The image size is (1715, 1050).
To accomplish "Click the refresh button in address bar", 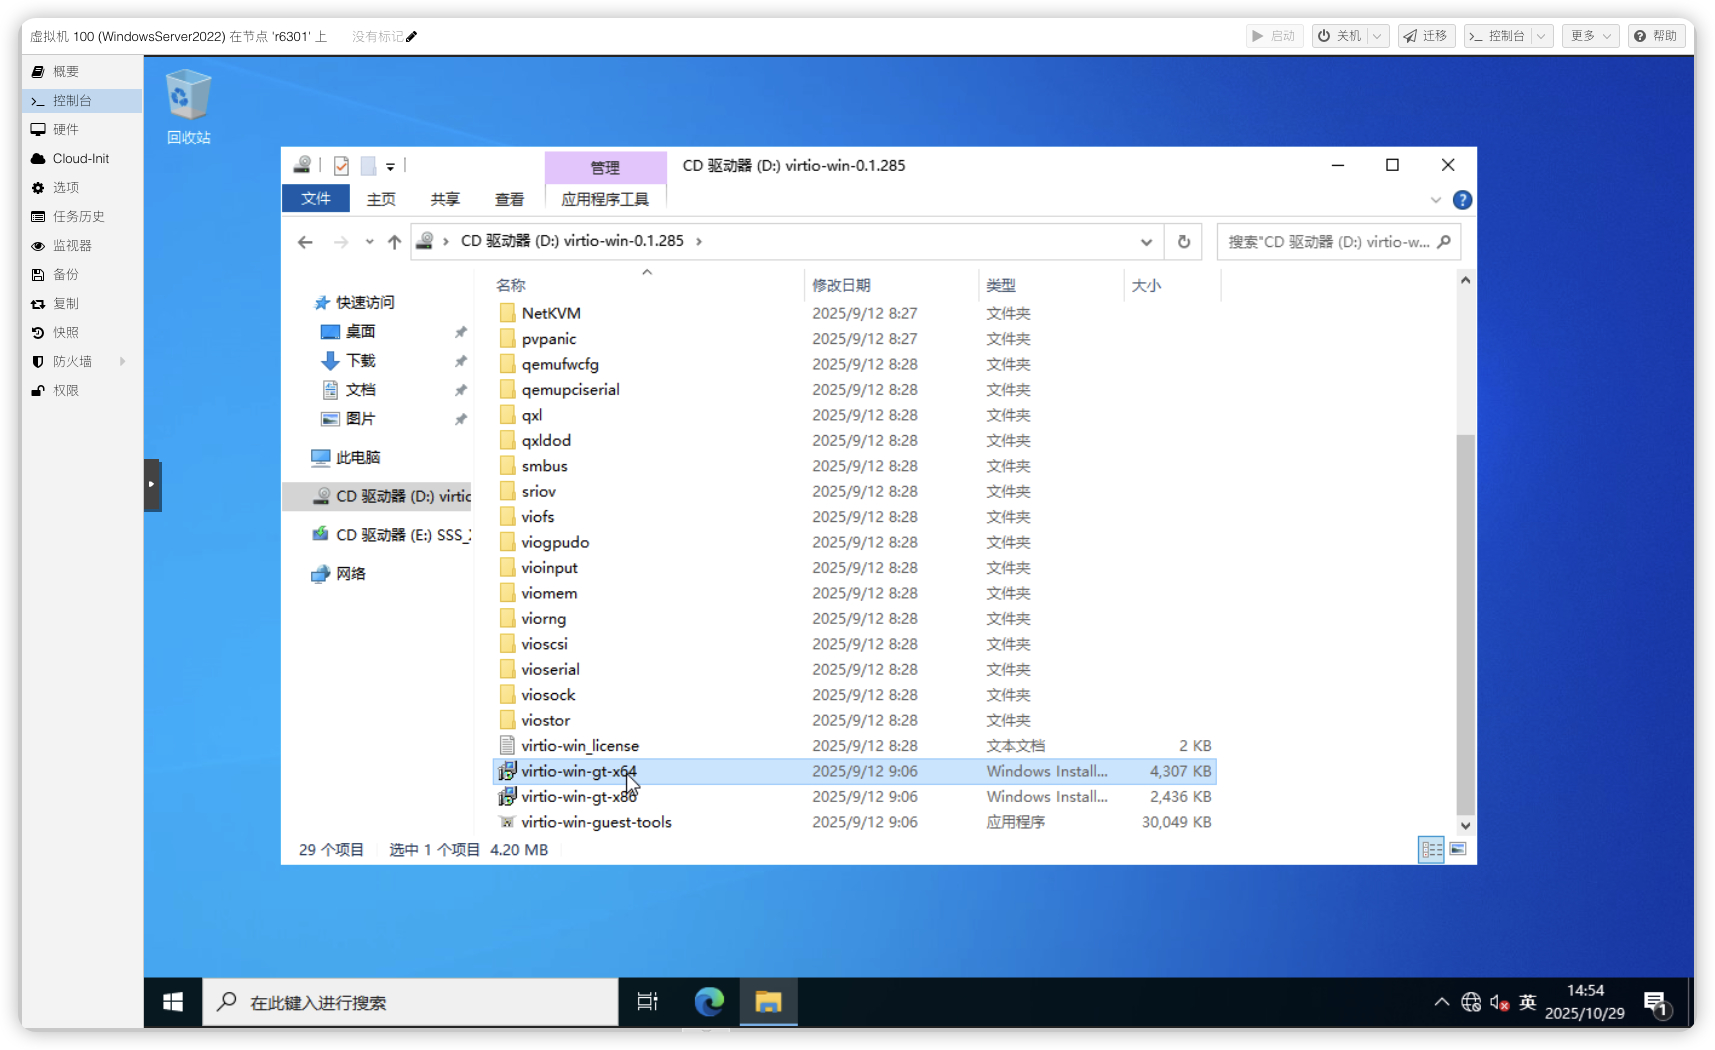I will point(1184,242).
